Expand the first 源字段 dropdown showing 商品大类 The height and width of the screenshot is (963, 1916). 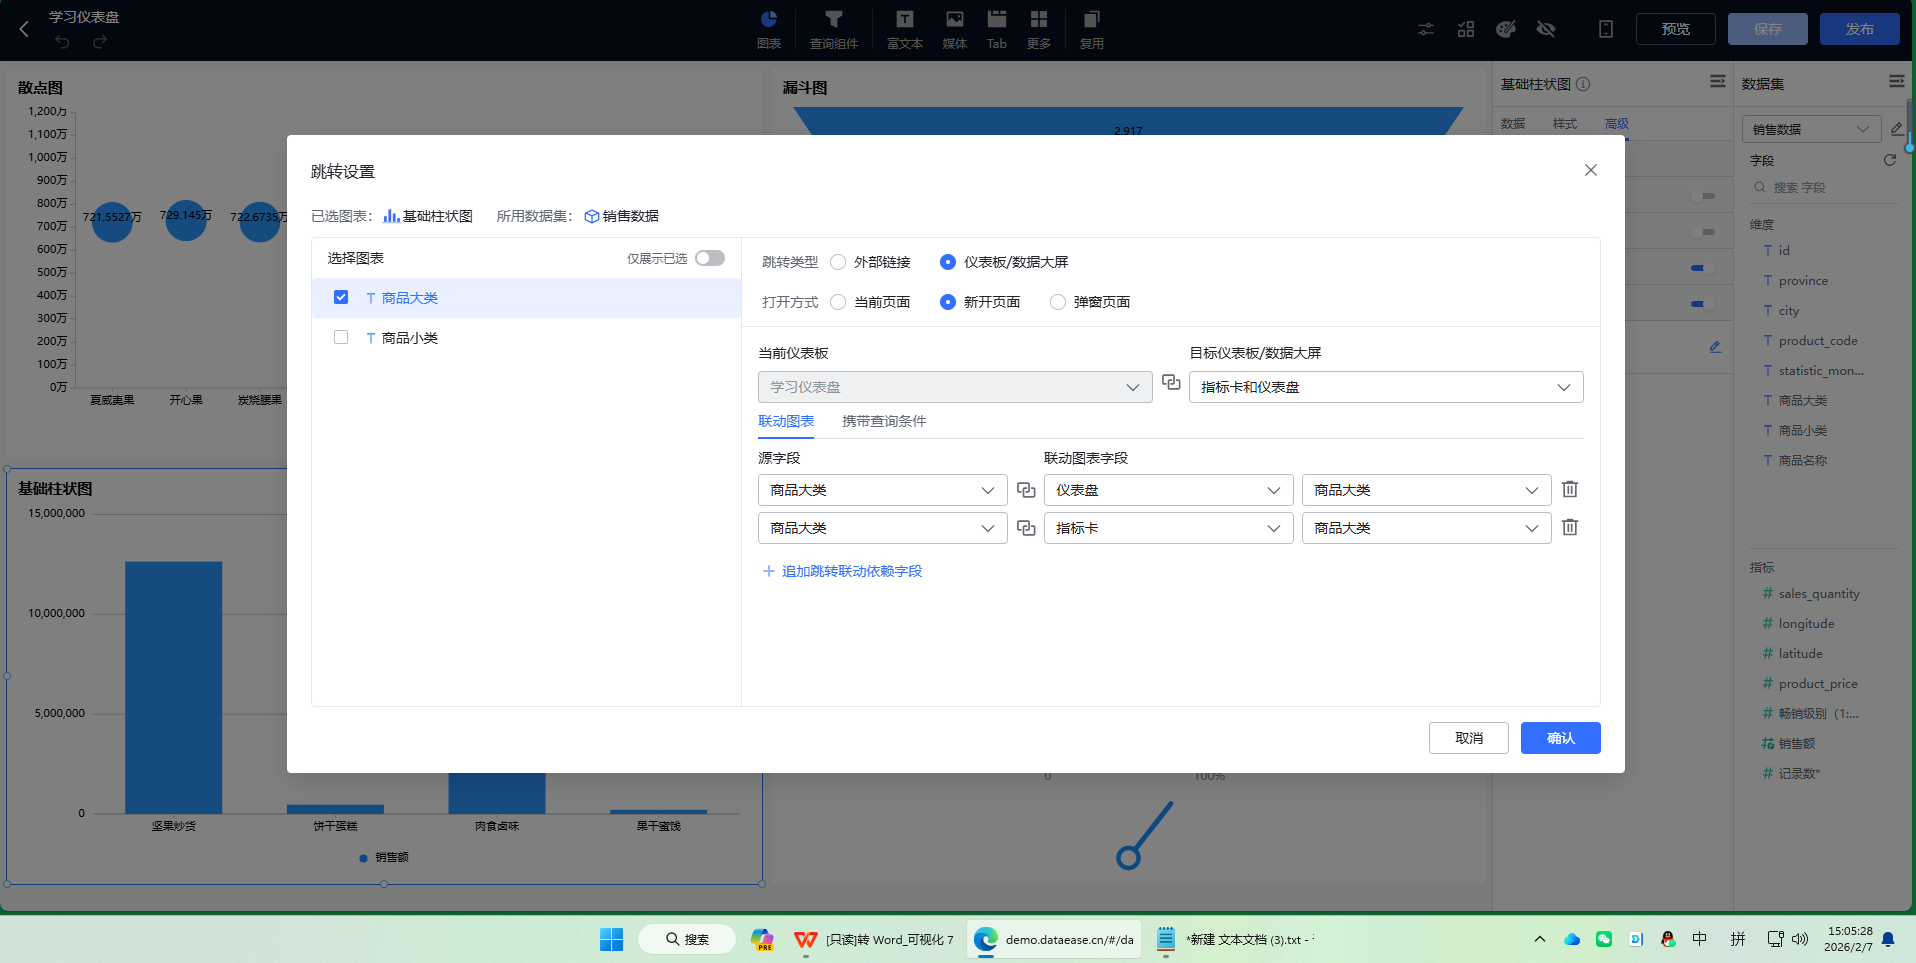(x=881, y=489)
